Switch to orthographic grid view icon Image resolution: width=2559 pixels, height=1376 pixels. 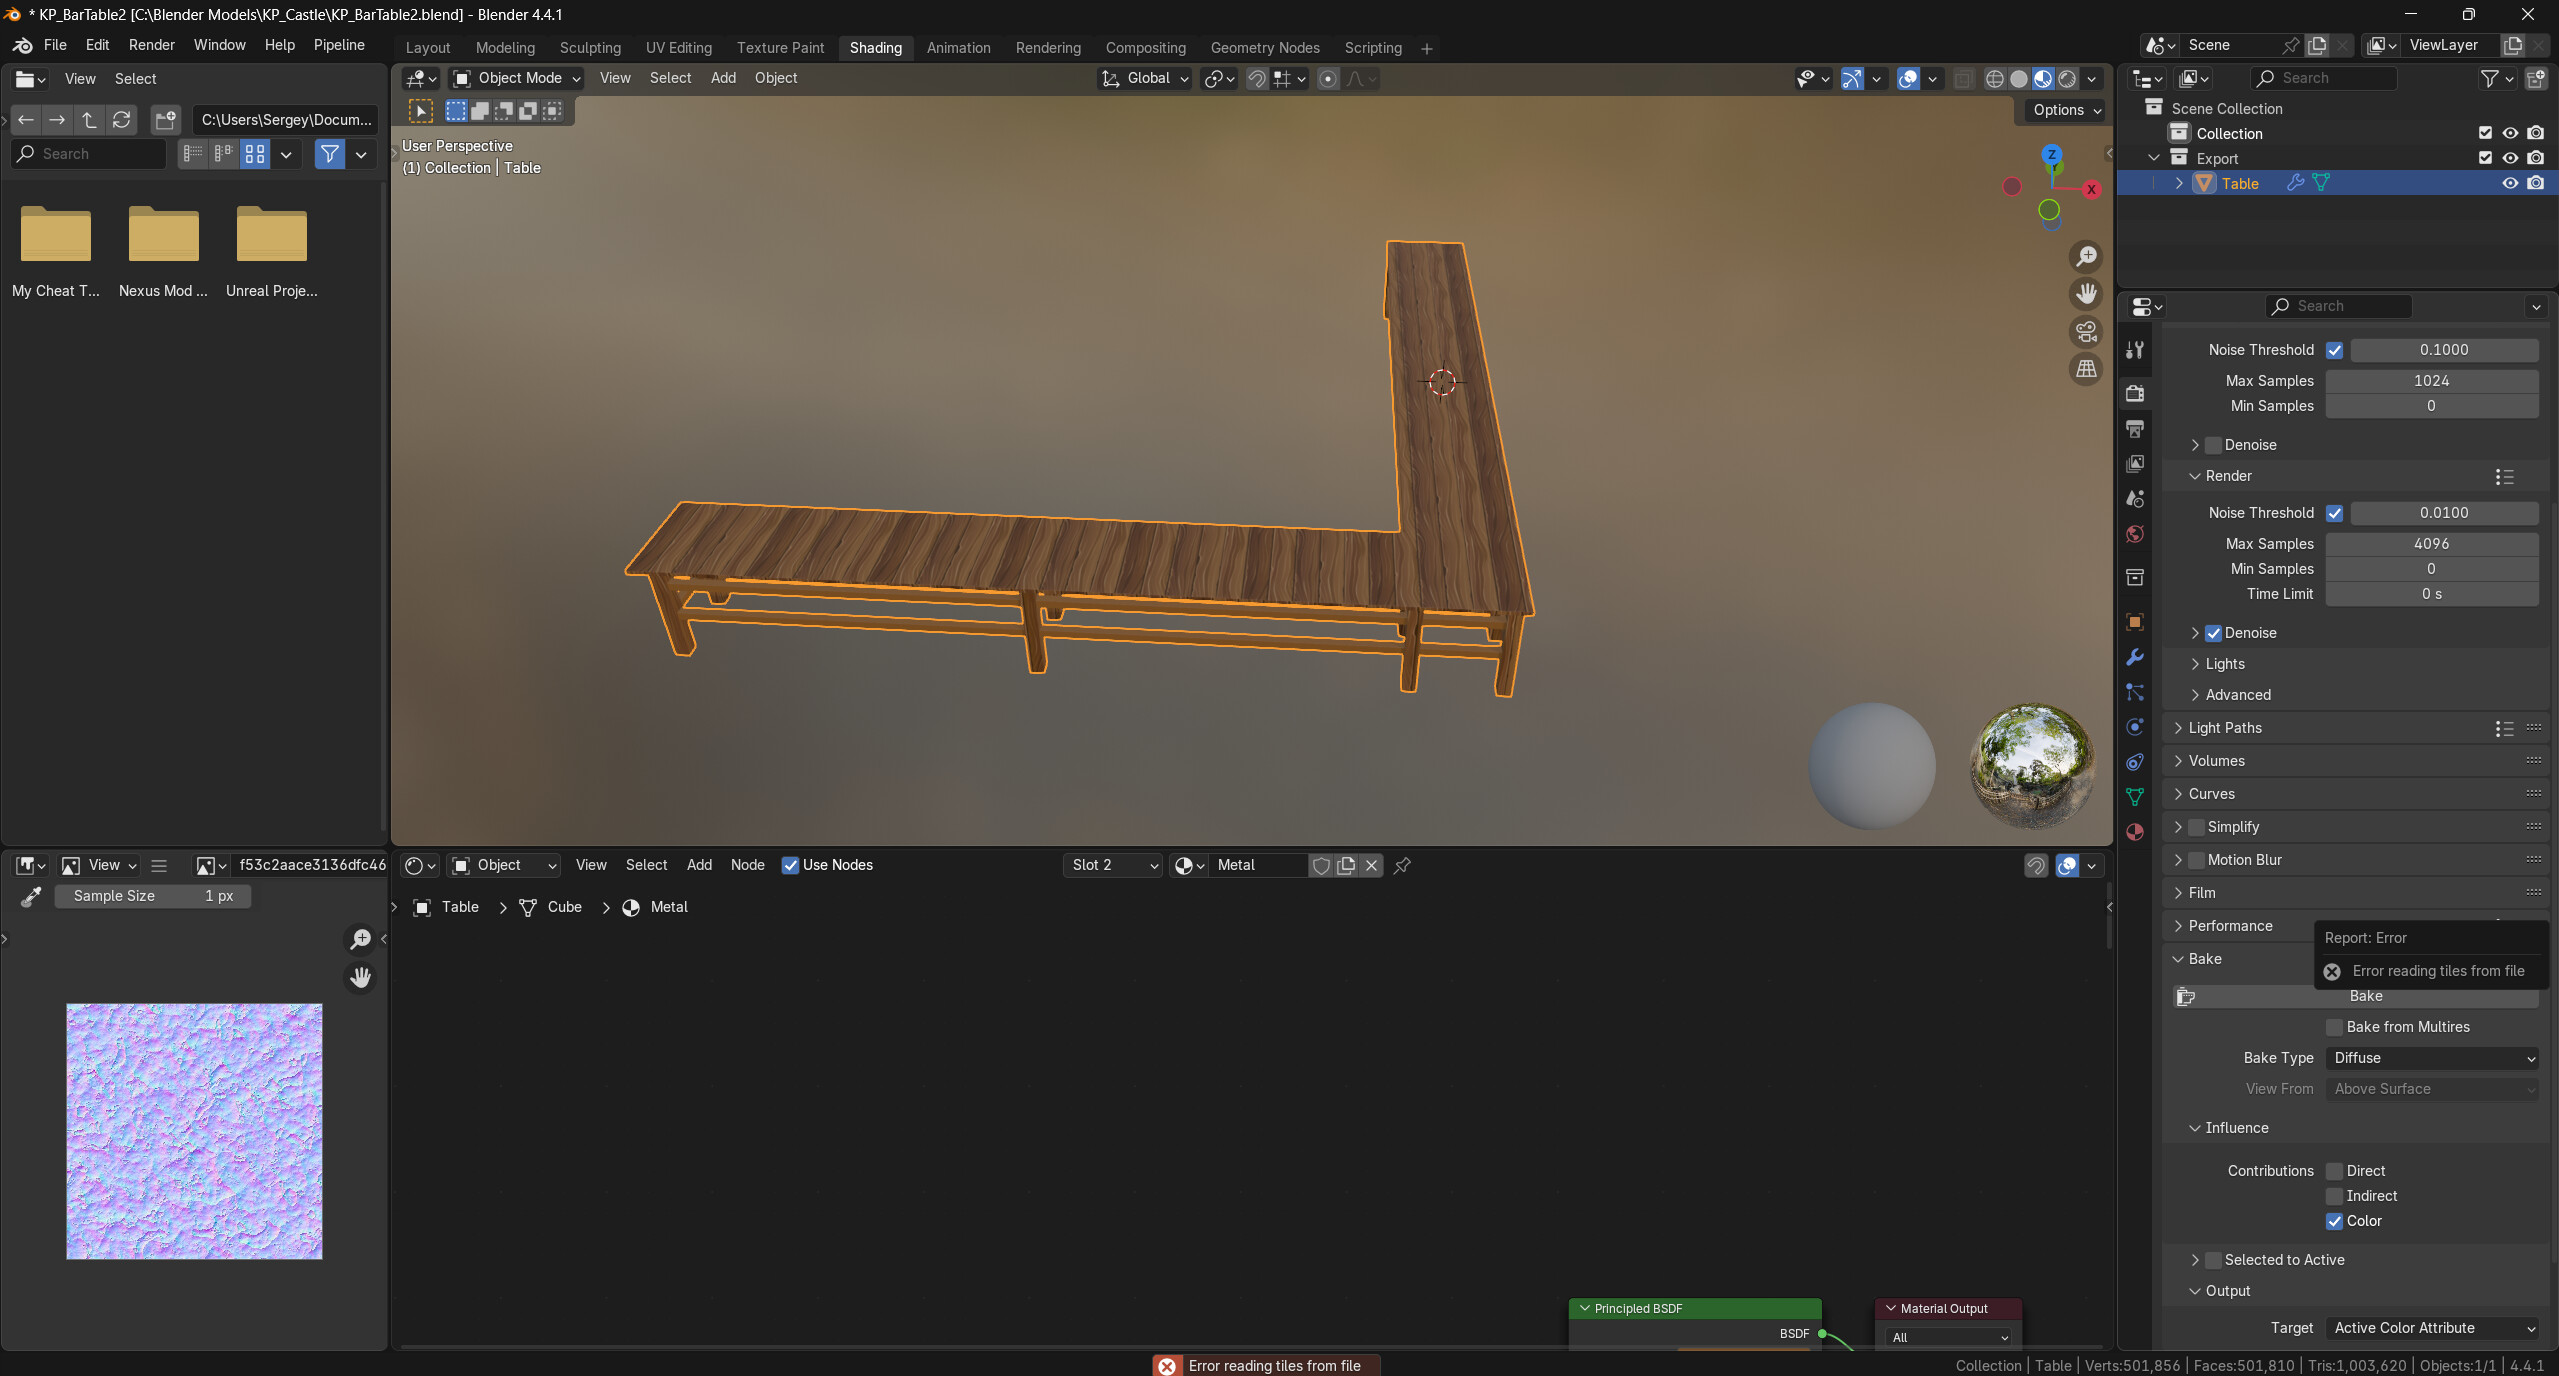click(2086, 369)
